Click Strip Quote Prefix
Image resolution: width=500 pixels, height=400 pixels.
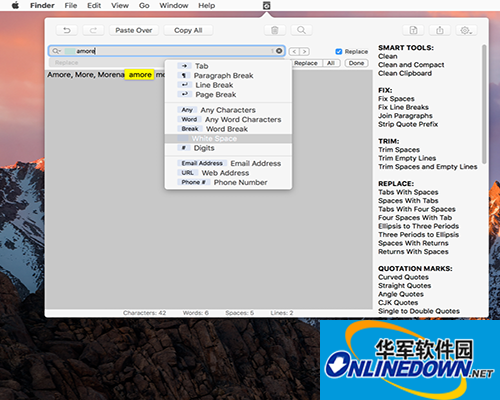pos(408,124)
